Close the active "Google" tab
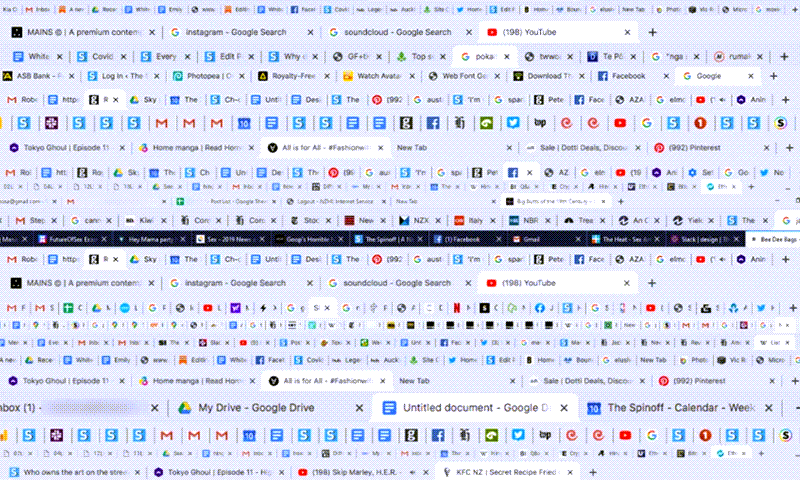Screen dimensions: 800x480 pyautogui.click(x=751, y=76)
